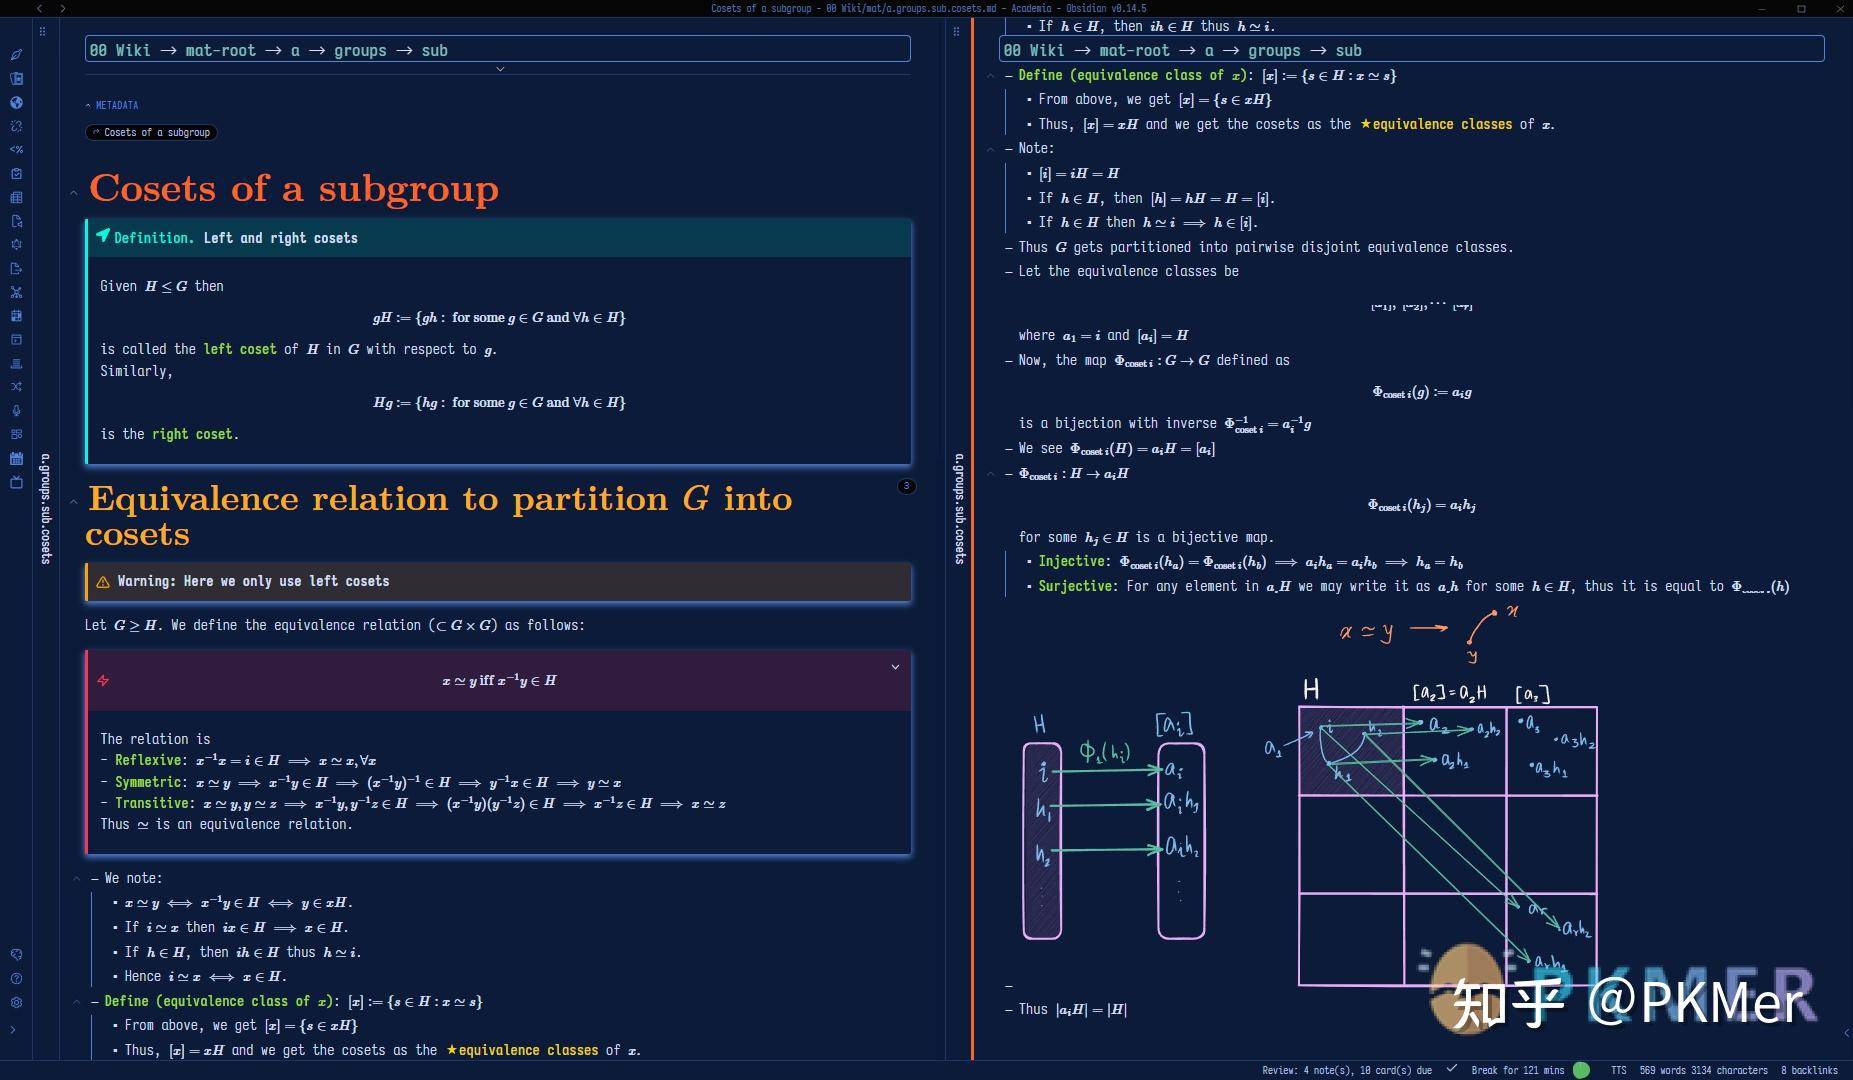
Task: Collapse the equivalence relation callout chevron
Action: click(x=895, y=667)
